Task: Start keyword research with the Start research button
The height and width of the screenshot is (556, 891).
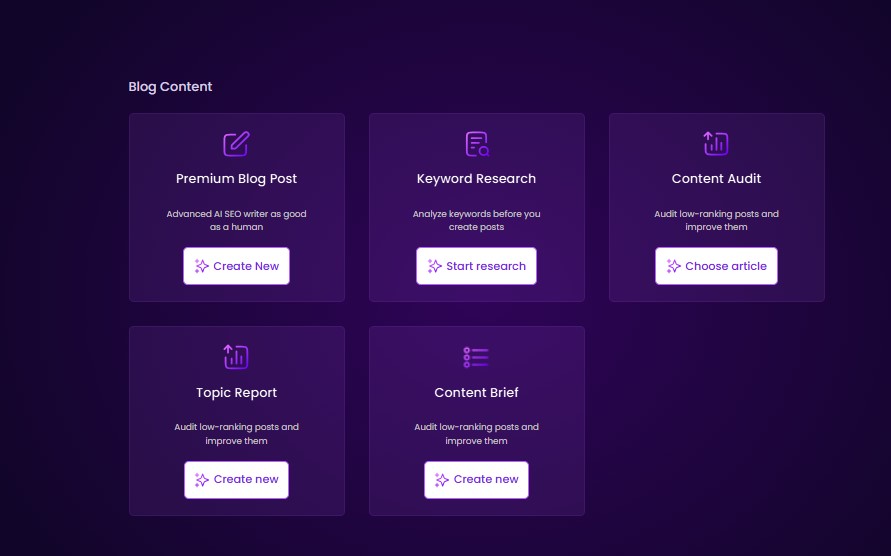Action: click(477, 266)
